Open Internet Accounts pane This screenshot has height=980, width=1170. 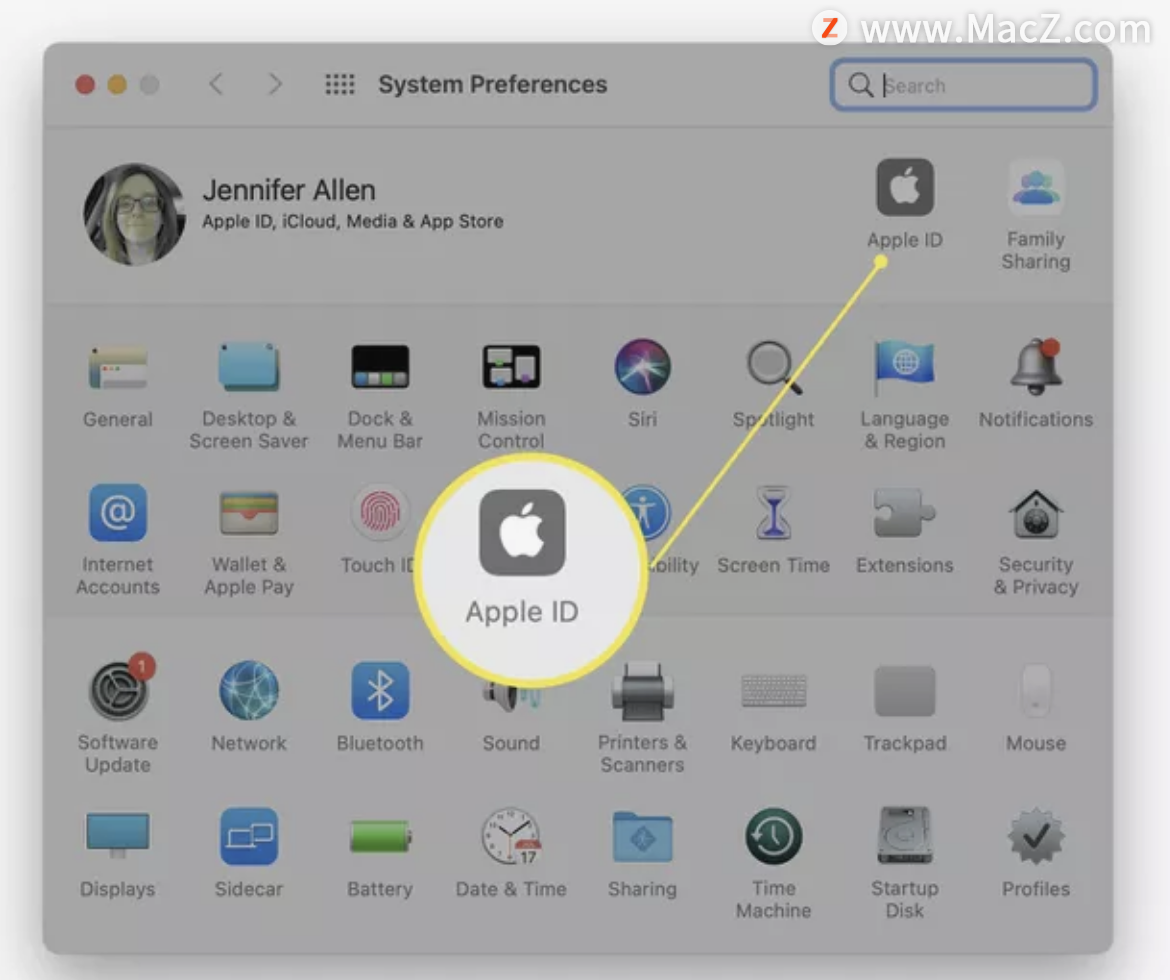coord(118,512)
